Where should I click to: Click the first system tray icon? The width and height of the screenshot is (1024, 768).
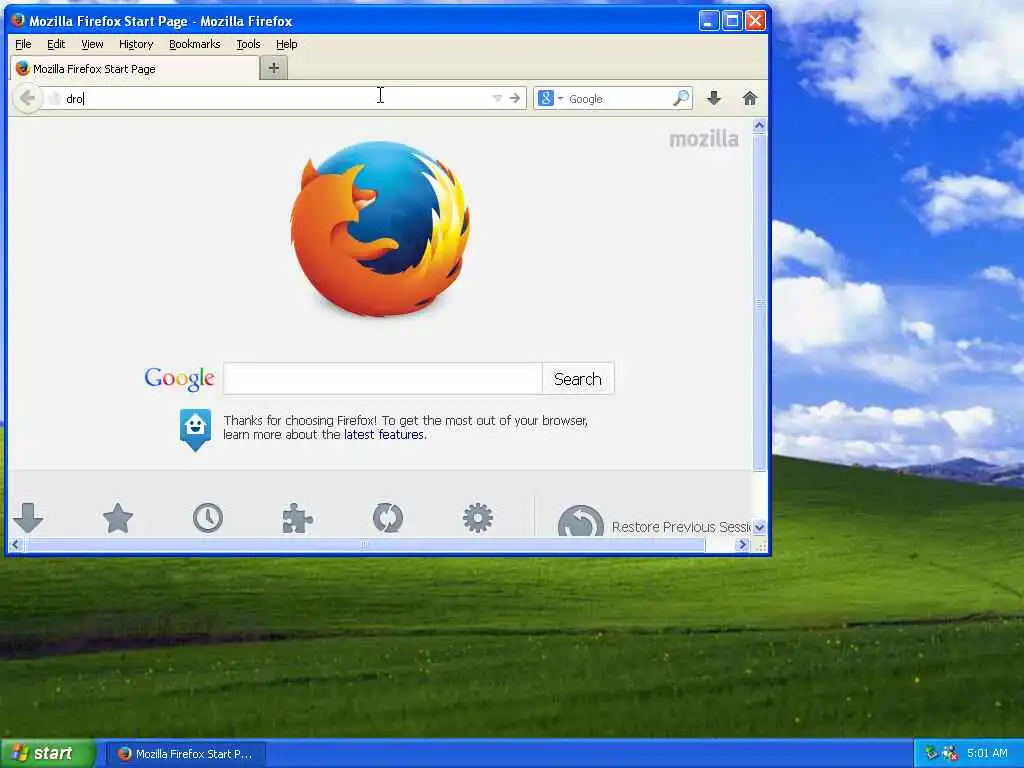pyautogui.click(x=931, y=754)
